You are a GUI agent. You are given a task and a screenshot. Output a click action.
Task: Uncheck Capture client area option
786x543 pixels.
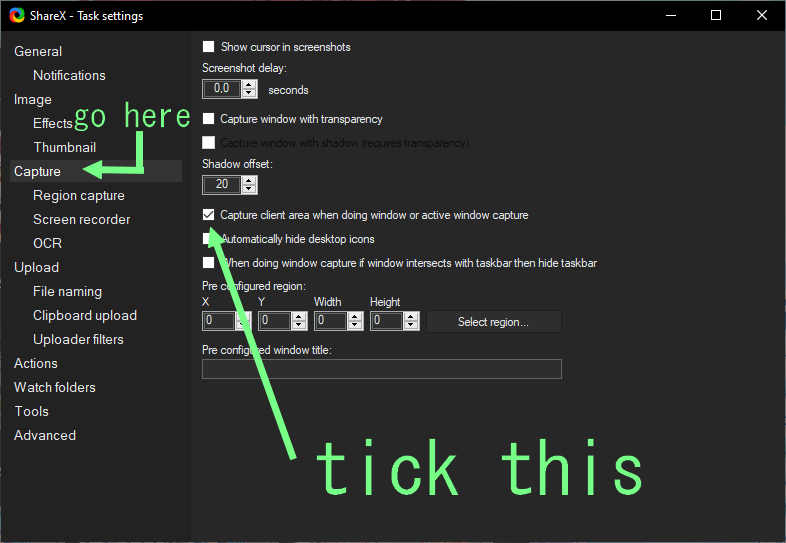209,215
